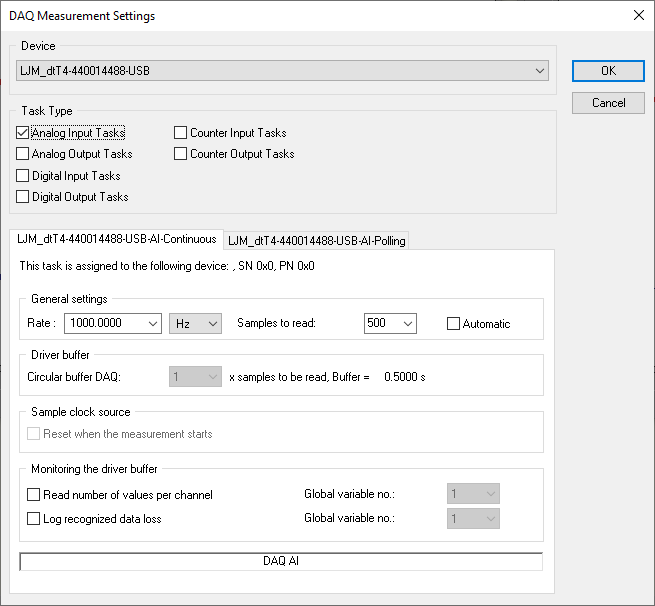Enable Digital Input Tasks checkbox
Viewport: 655px width, 606px height.
tap(23, 176)
